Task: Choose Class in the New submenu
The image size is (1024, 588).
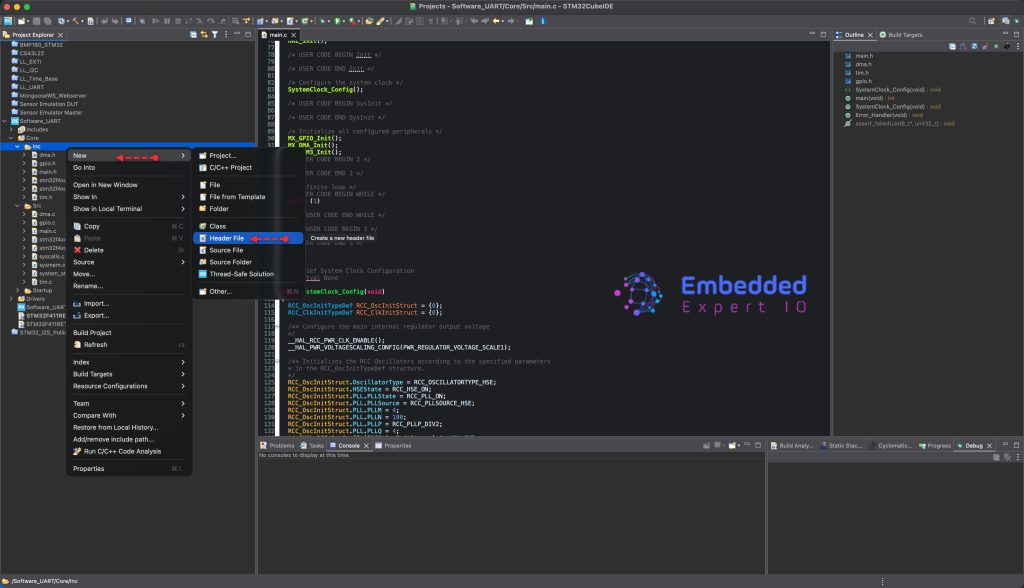Action: (248, 226)
